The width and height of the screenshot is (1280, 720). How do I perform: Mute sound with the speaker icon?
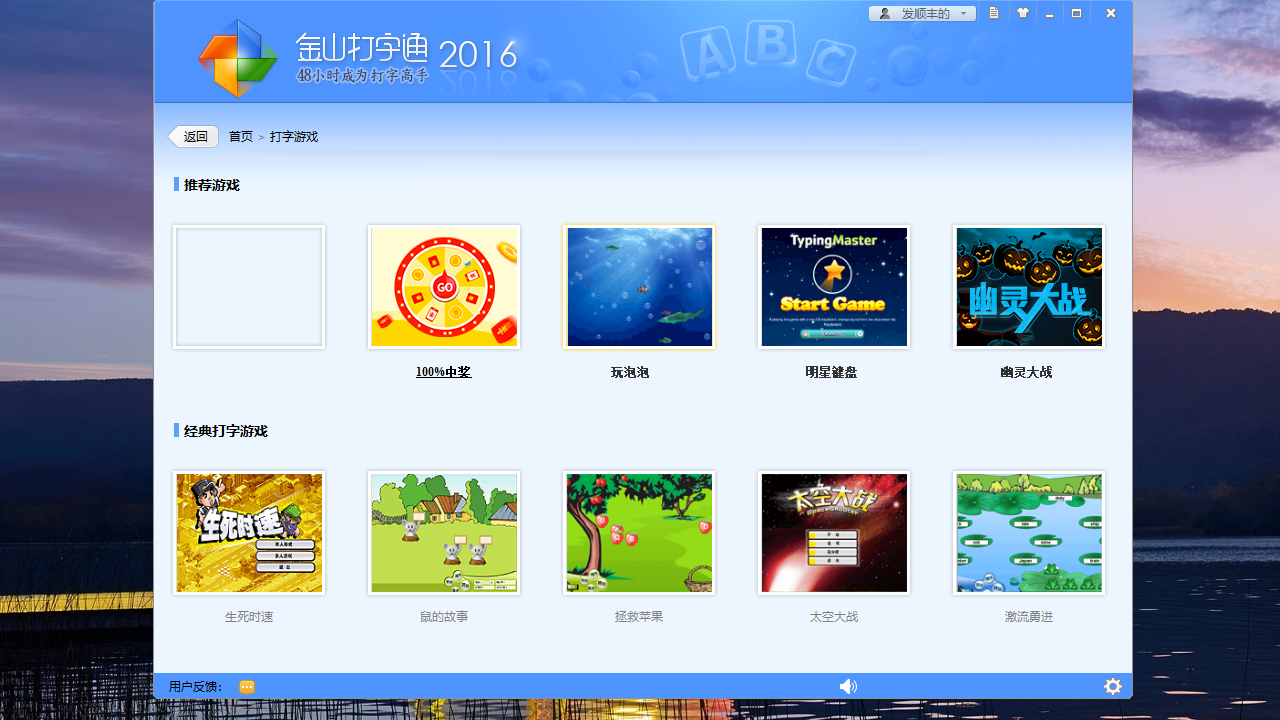click(849, 686)
